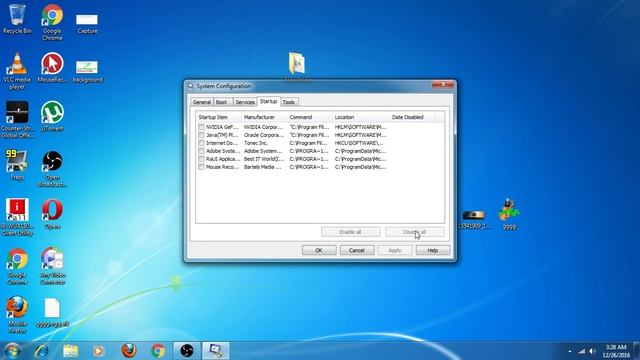Click the Disable all button
Screen dimensions: 640x360
click(x=415, y=232)
